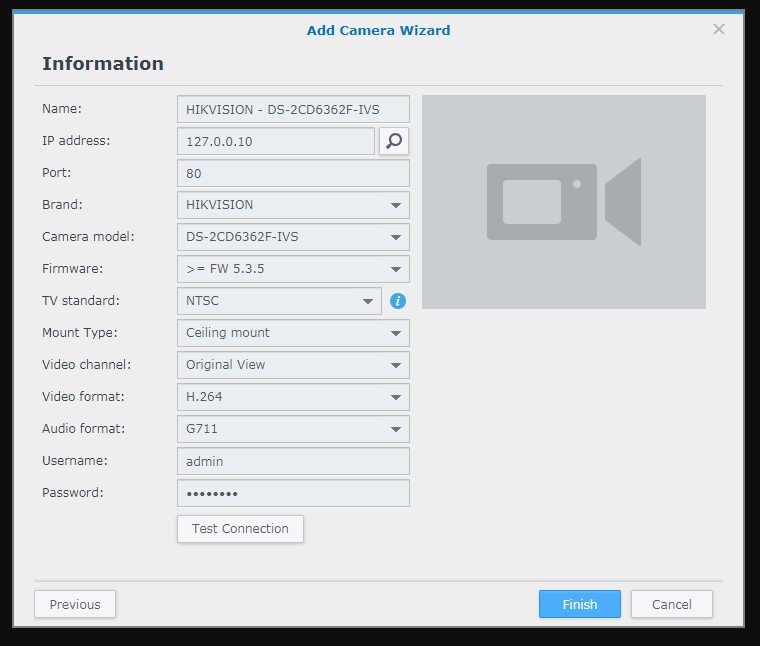Click the IP address search magnifier icon
This screenshot has height=646, width=760.
pyautogui.click(x=394, y=141)
